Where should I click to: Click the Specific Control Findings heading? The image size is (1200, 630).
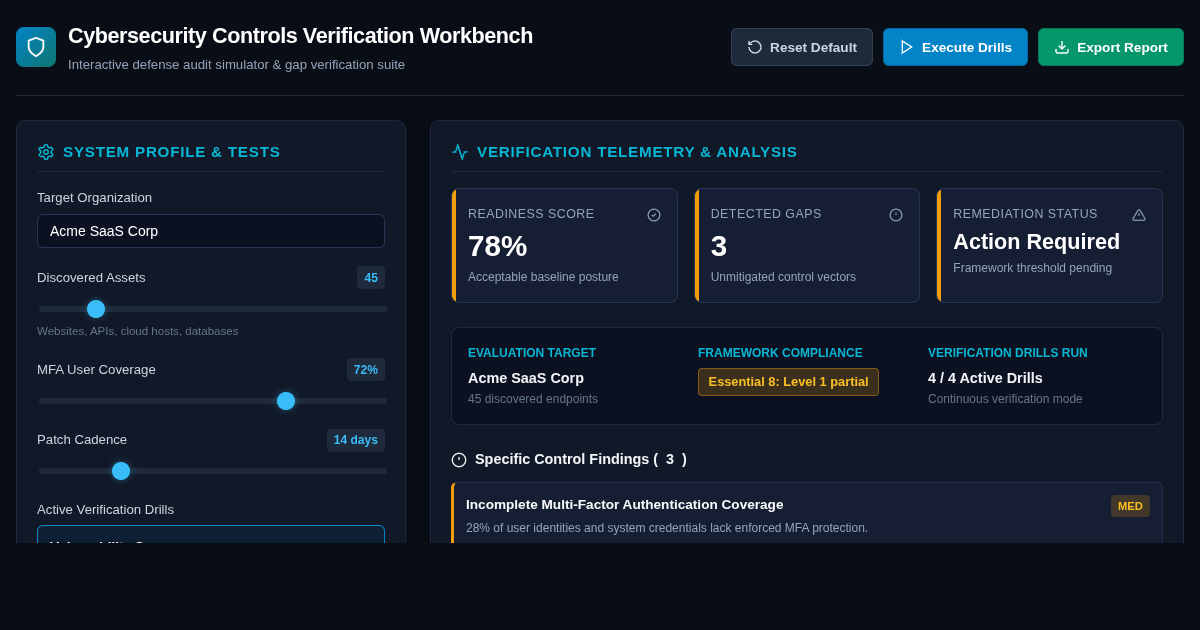[581, 459]
